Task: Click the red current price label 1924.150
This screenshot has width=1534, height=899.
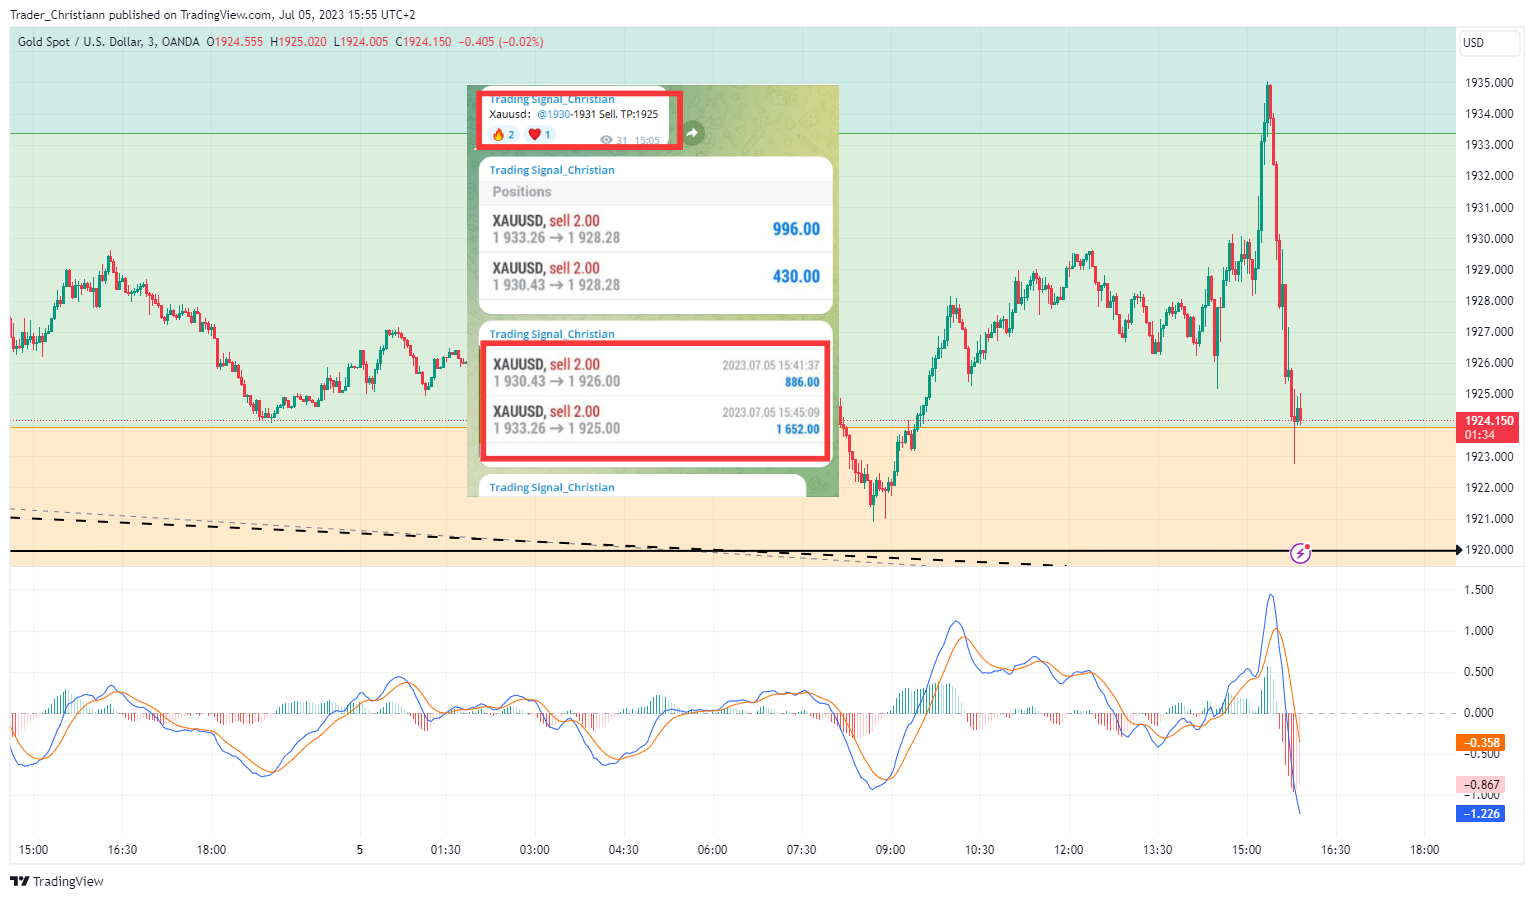Action: point(1489,427)
